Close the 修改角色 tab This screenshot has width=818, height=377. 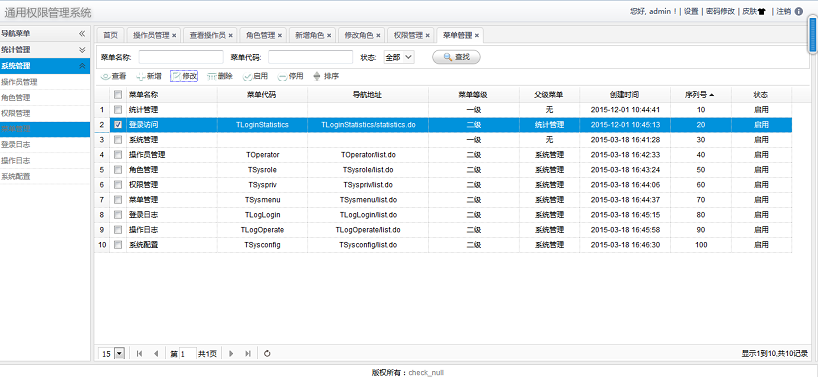(378, 35)
